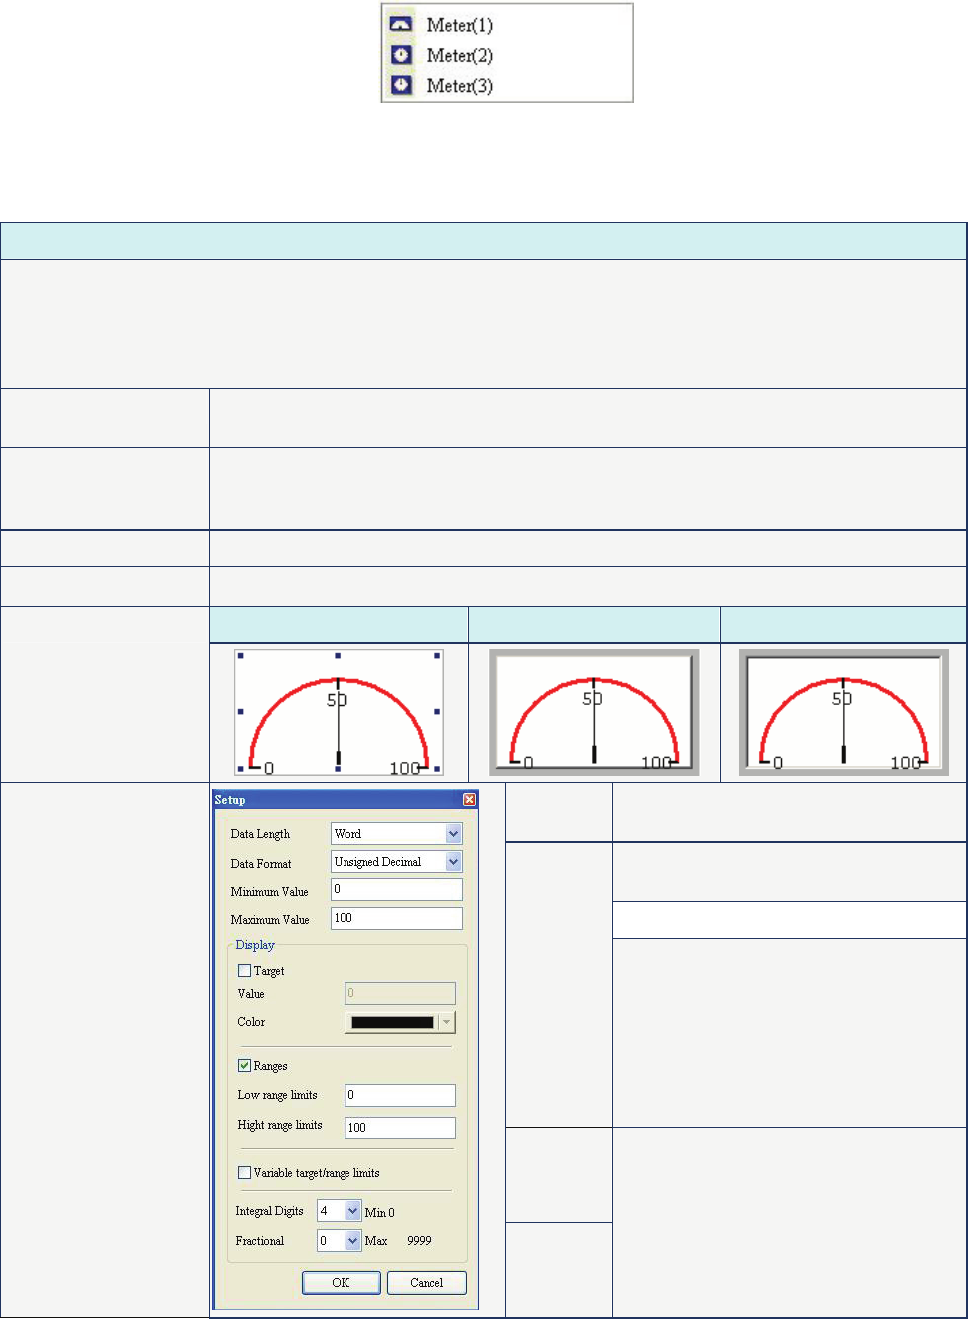The image size is (968, 1319).
Task: Enable the Target checkbox
Action: coord(245,971)
